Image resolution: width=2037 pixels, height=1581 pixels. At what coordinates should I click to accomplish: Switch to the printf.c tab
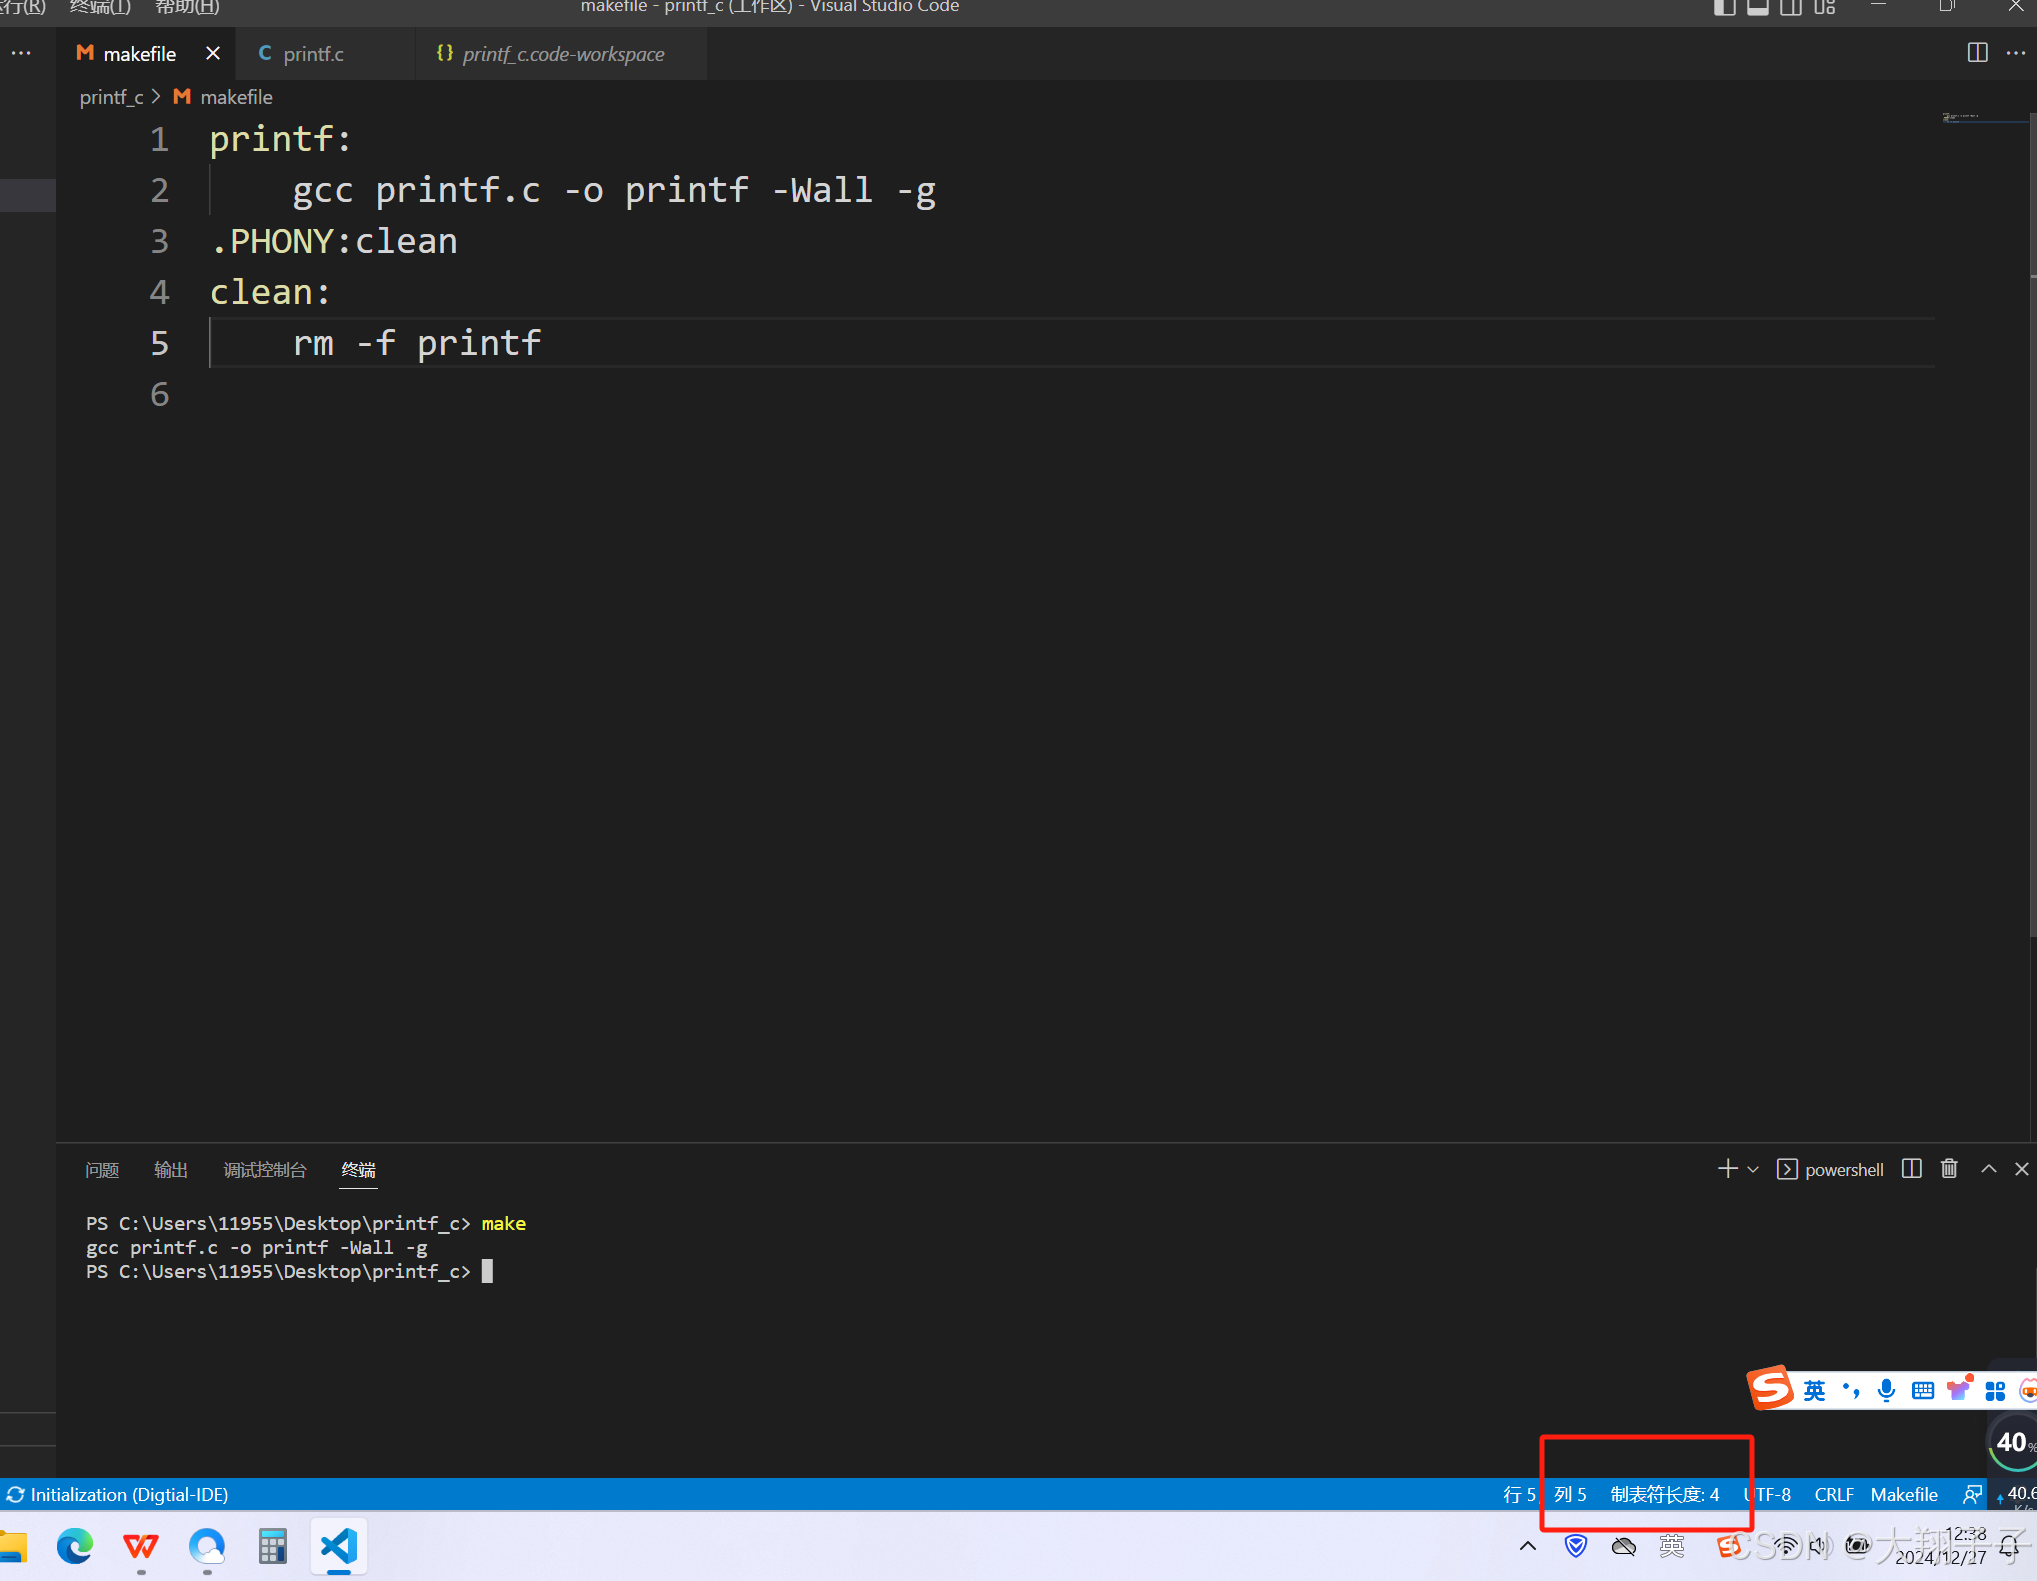coord(314,53)
